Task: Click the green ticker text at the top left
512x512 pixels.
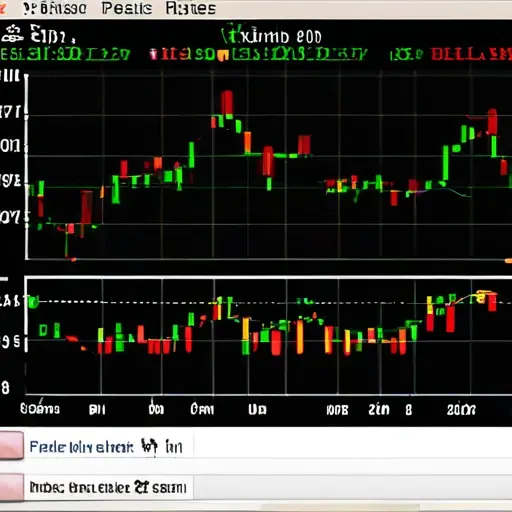Action: pyautogui.click(x=65, y=54)
